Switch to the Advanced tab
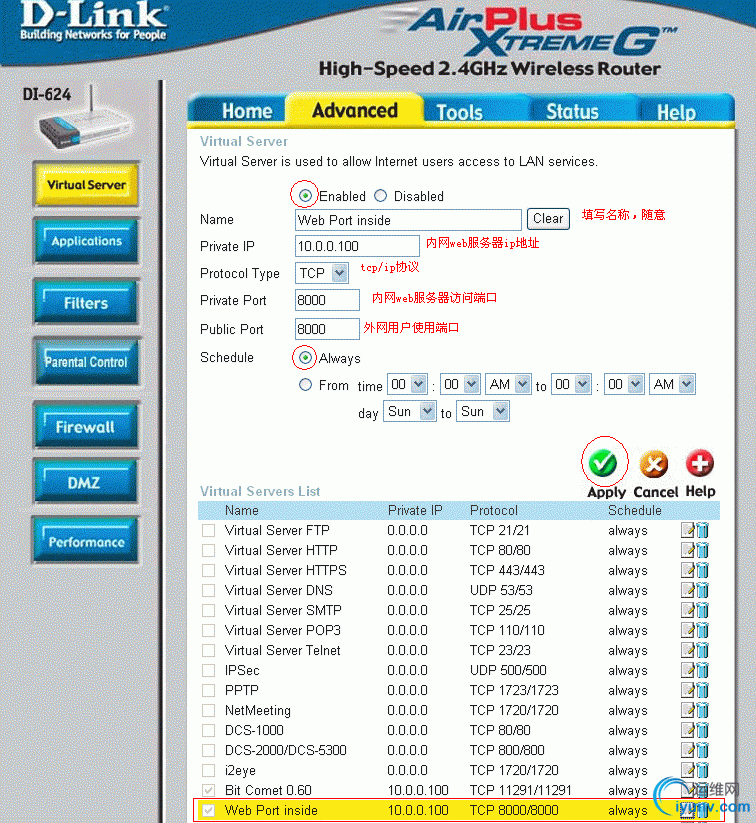Image resolution: width=756 pixels, height=823 pixels. pos(355,111)
